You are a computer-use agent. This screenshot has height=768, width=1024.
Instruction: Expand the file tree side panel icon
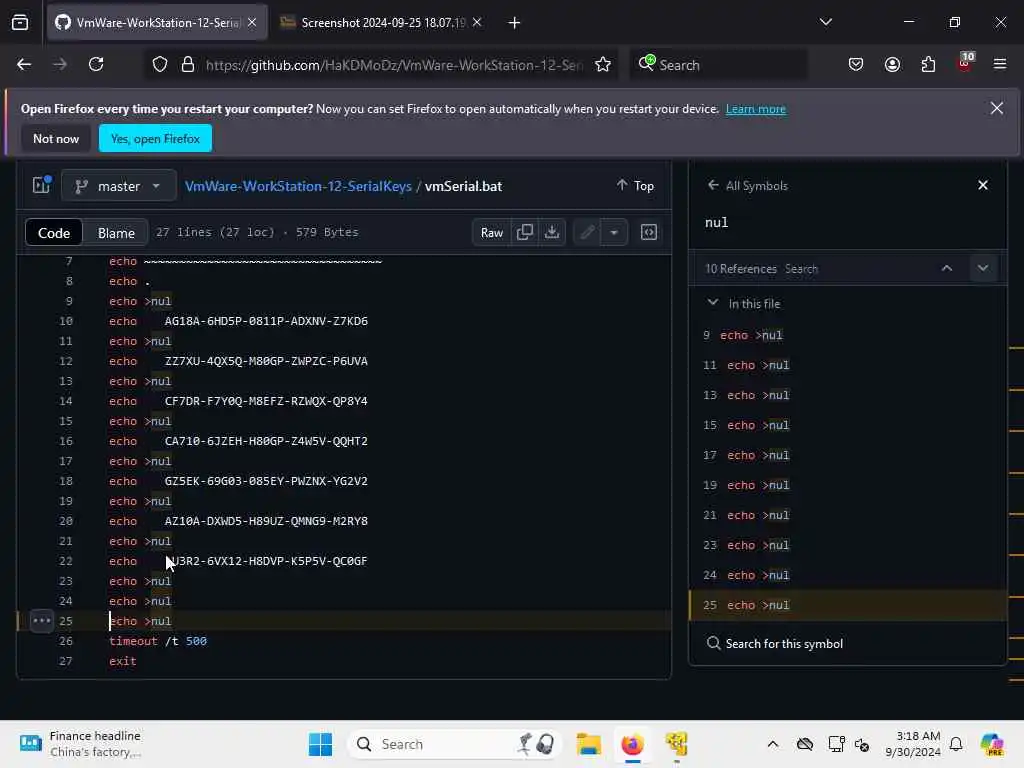(42, 185)
